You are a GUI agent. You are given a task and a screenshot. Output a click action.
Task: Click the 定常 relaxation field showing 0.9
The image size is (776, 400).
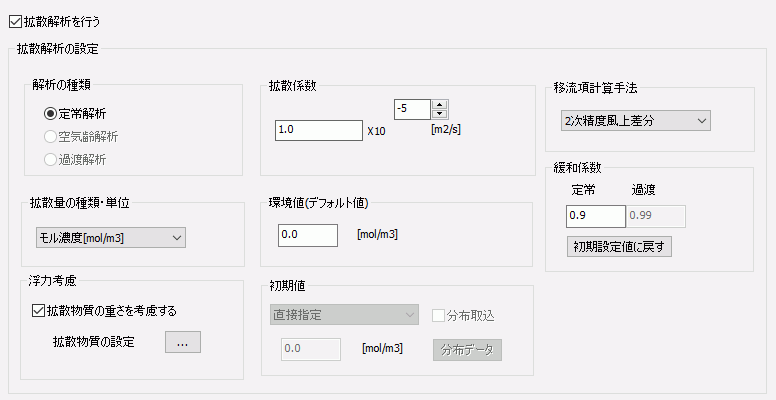pos(594,215)
